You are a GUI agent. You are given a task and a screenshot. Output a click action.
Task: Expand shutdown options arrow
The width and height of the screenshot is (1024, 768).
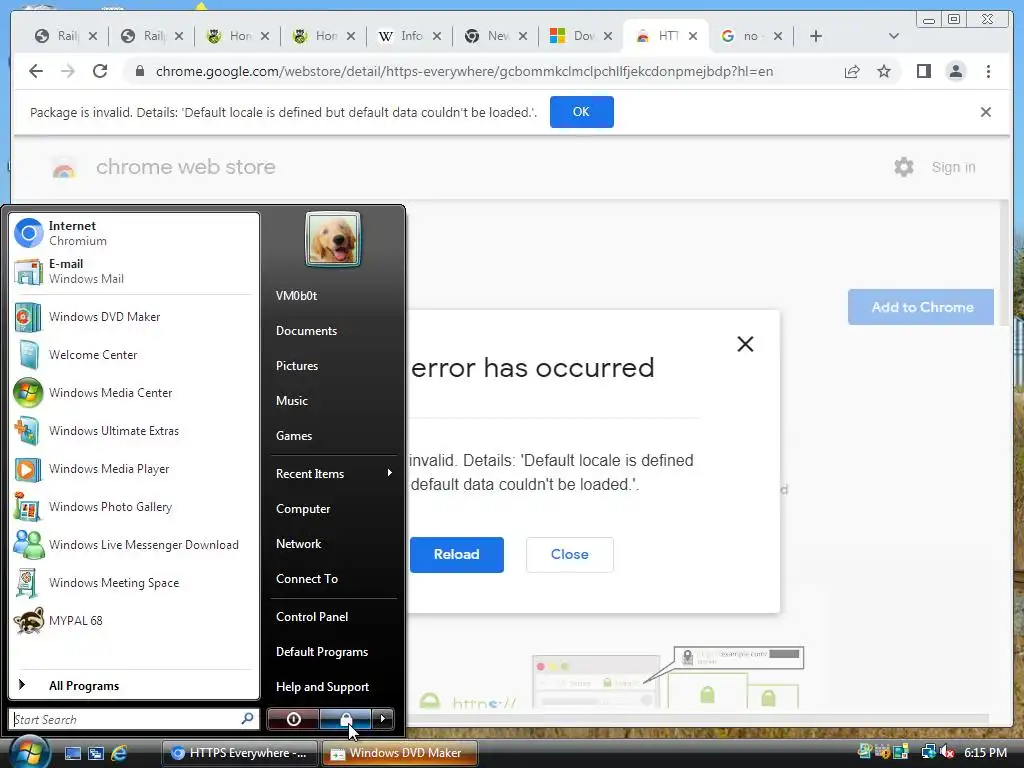pos(383,719)
